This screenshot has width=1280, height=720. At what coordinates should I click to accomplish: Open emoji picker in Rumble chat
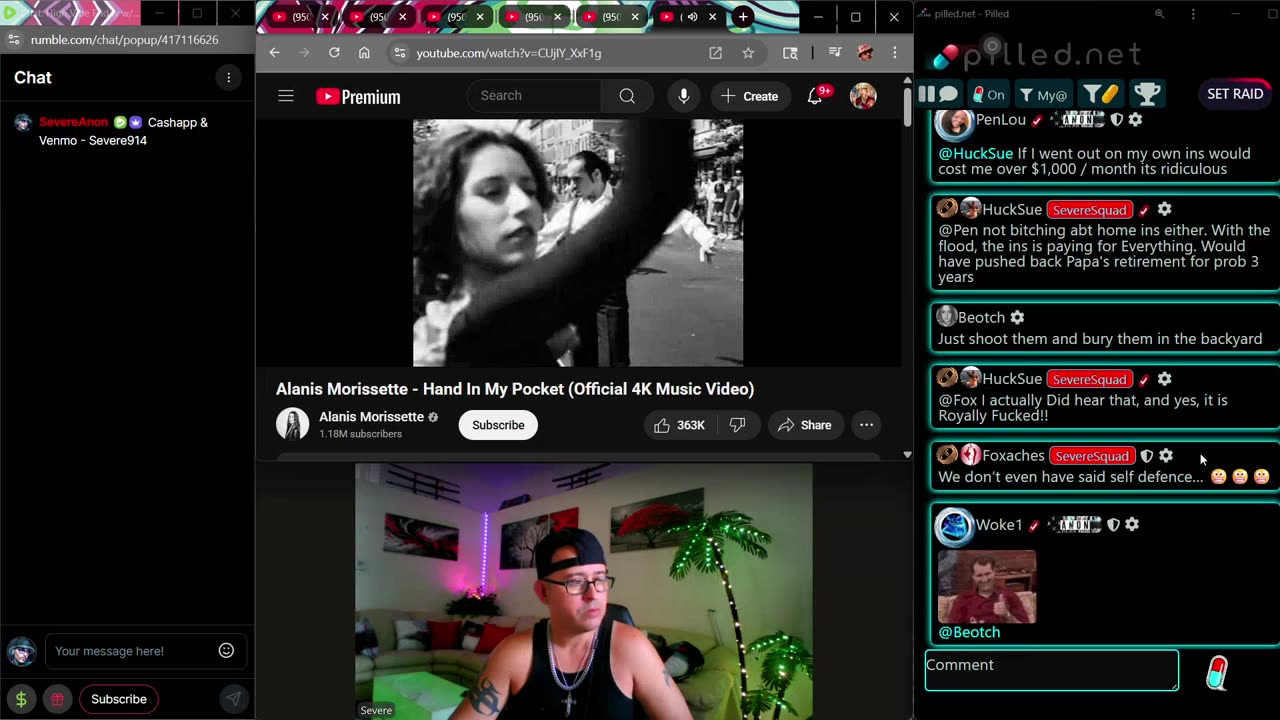tap(227, 650)
